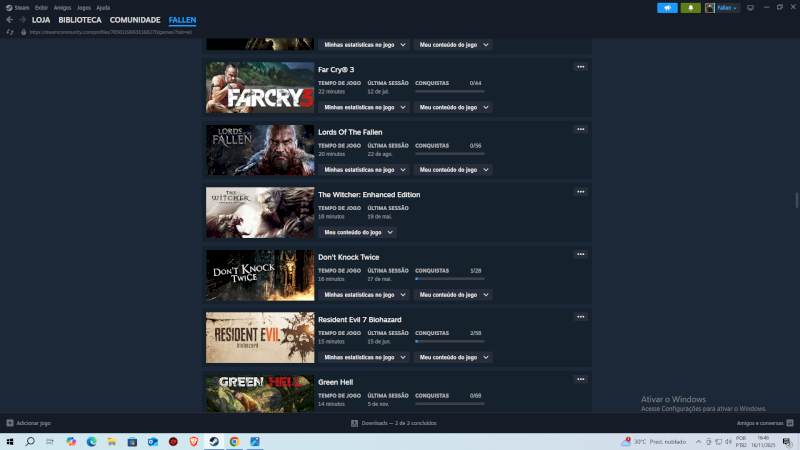Viewport: 800px width, 450px height.
Task: Open the Don't Knock Twice title link
Action: [x=348, y=257]
